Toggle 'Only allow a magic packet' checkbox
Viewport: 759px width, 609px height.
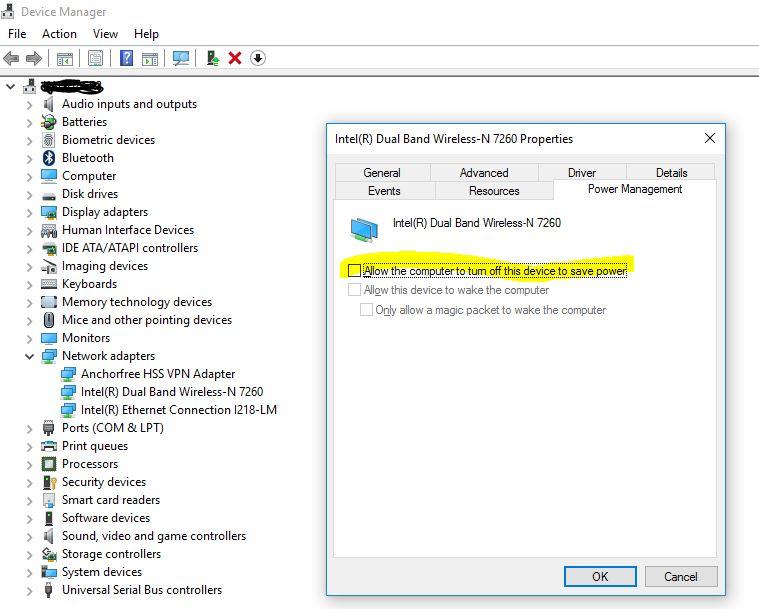point(366,309)
